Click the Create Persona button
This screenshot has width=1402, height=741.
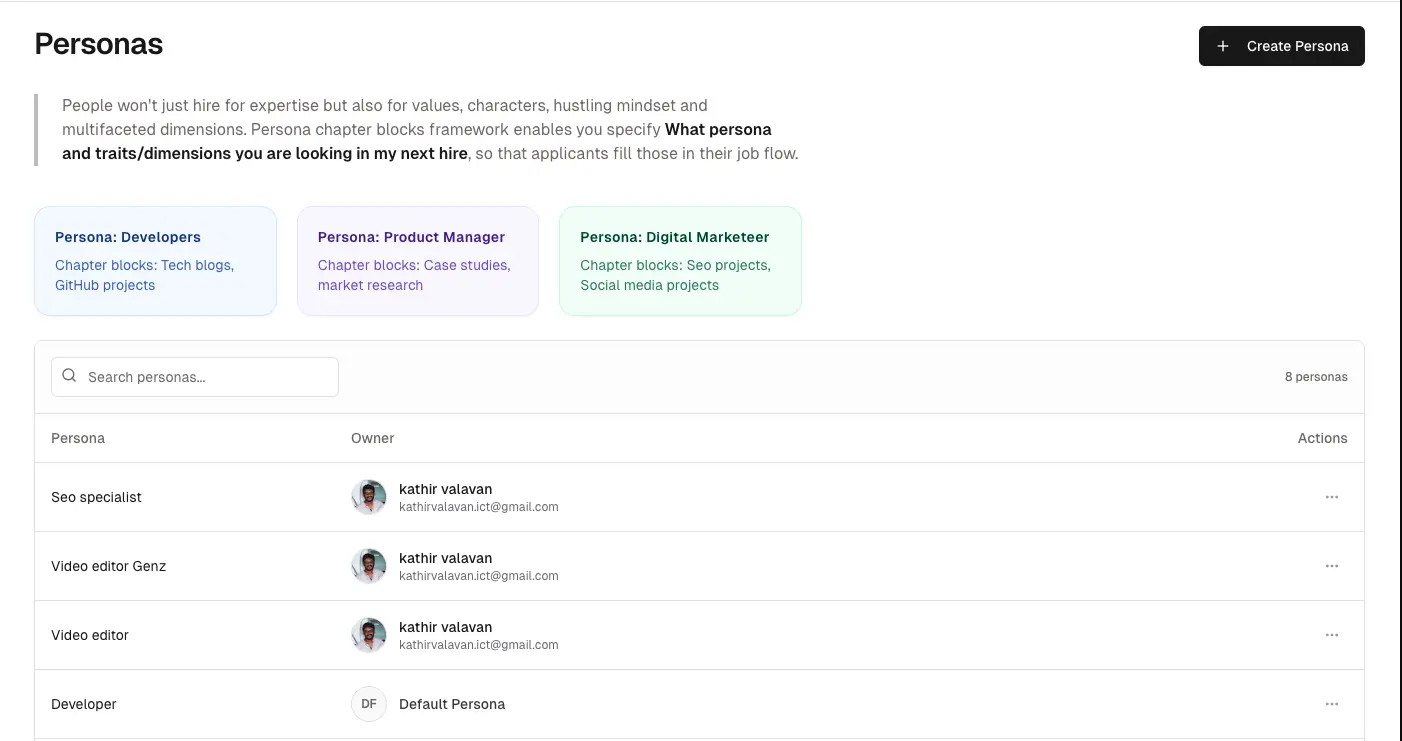1281,46
